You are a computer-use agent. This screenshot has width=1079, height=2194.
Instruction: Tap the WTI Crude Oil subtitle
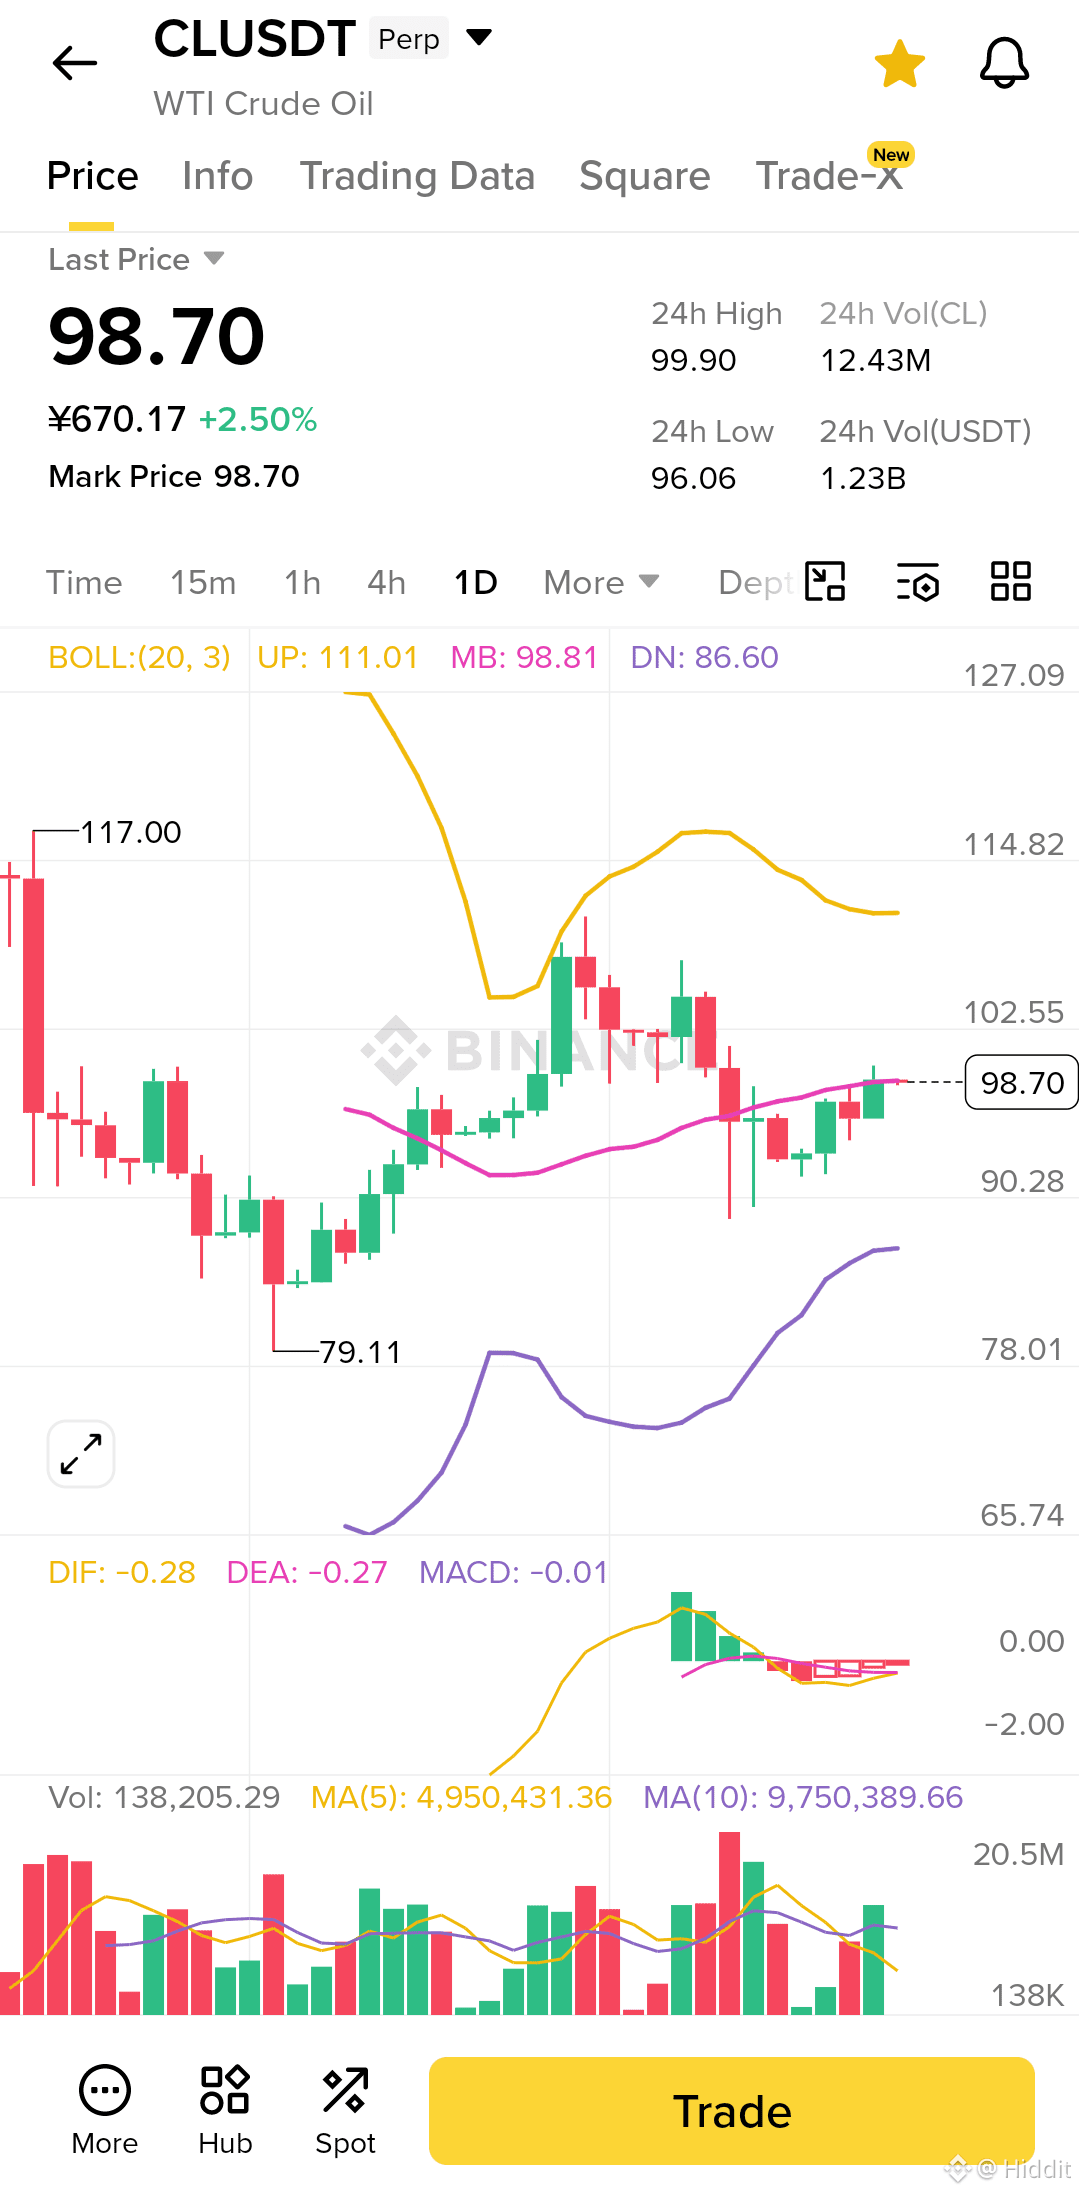pyautogui.click(x=263, y=103)
